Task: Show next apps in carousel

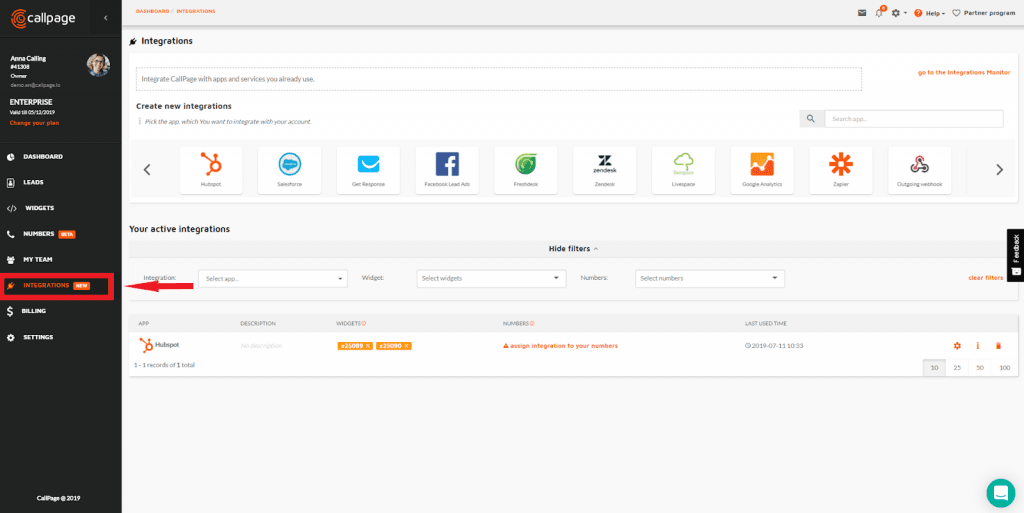Action: (x=999, y=170)
